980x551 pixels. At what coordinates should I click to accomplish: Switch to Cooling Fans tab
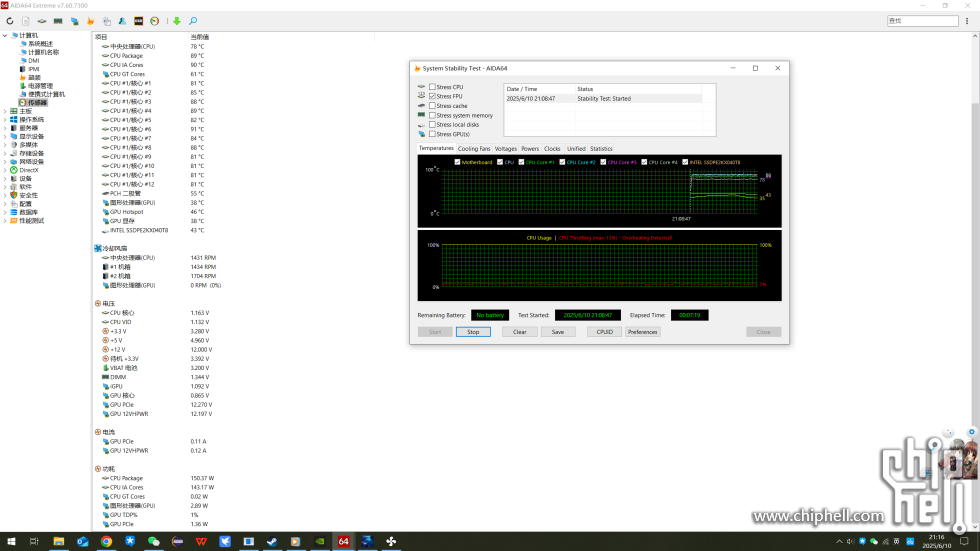click(474, 149)
